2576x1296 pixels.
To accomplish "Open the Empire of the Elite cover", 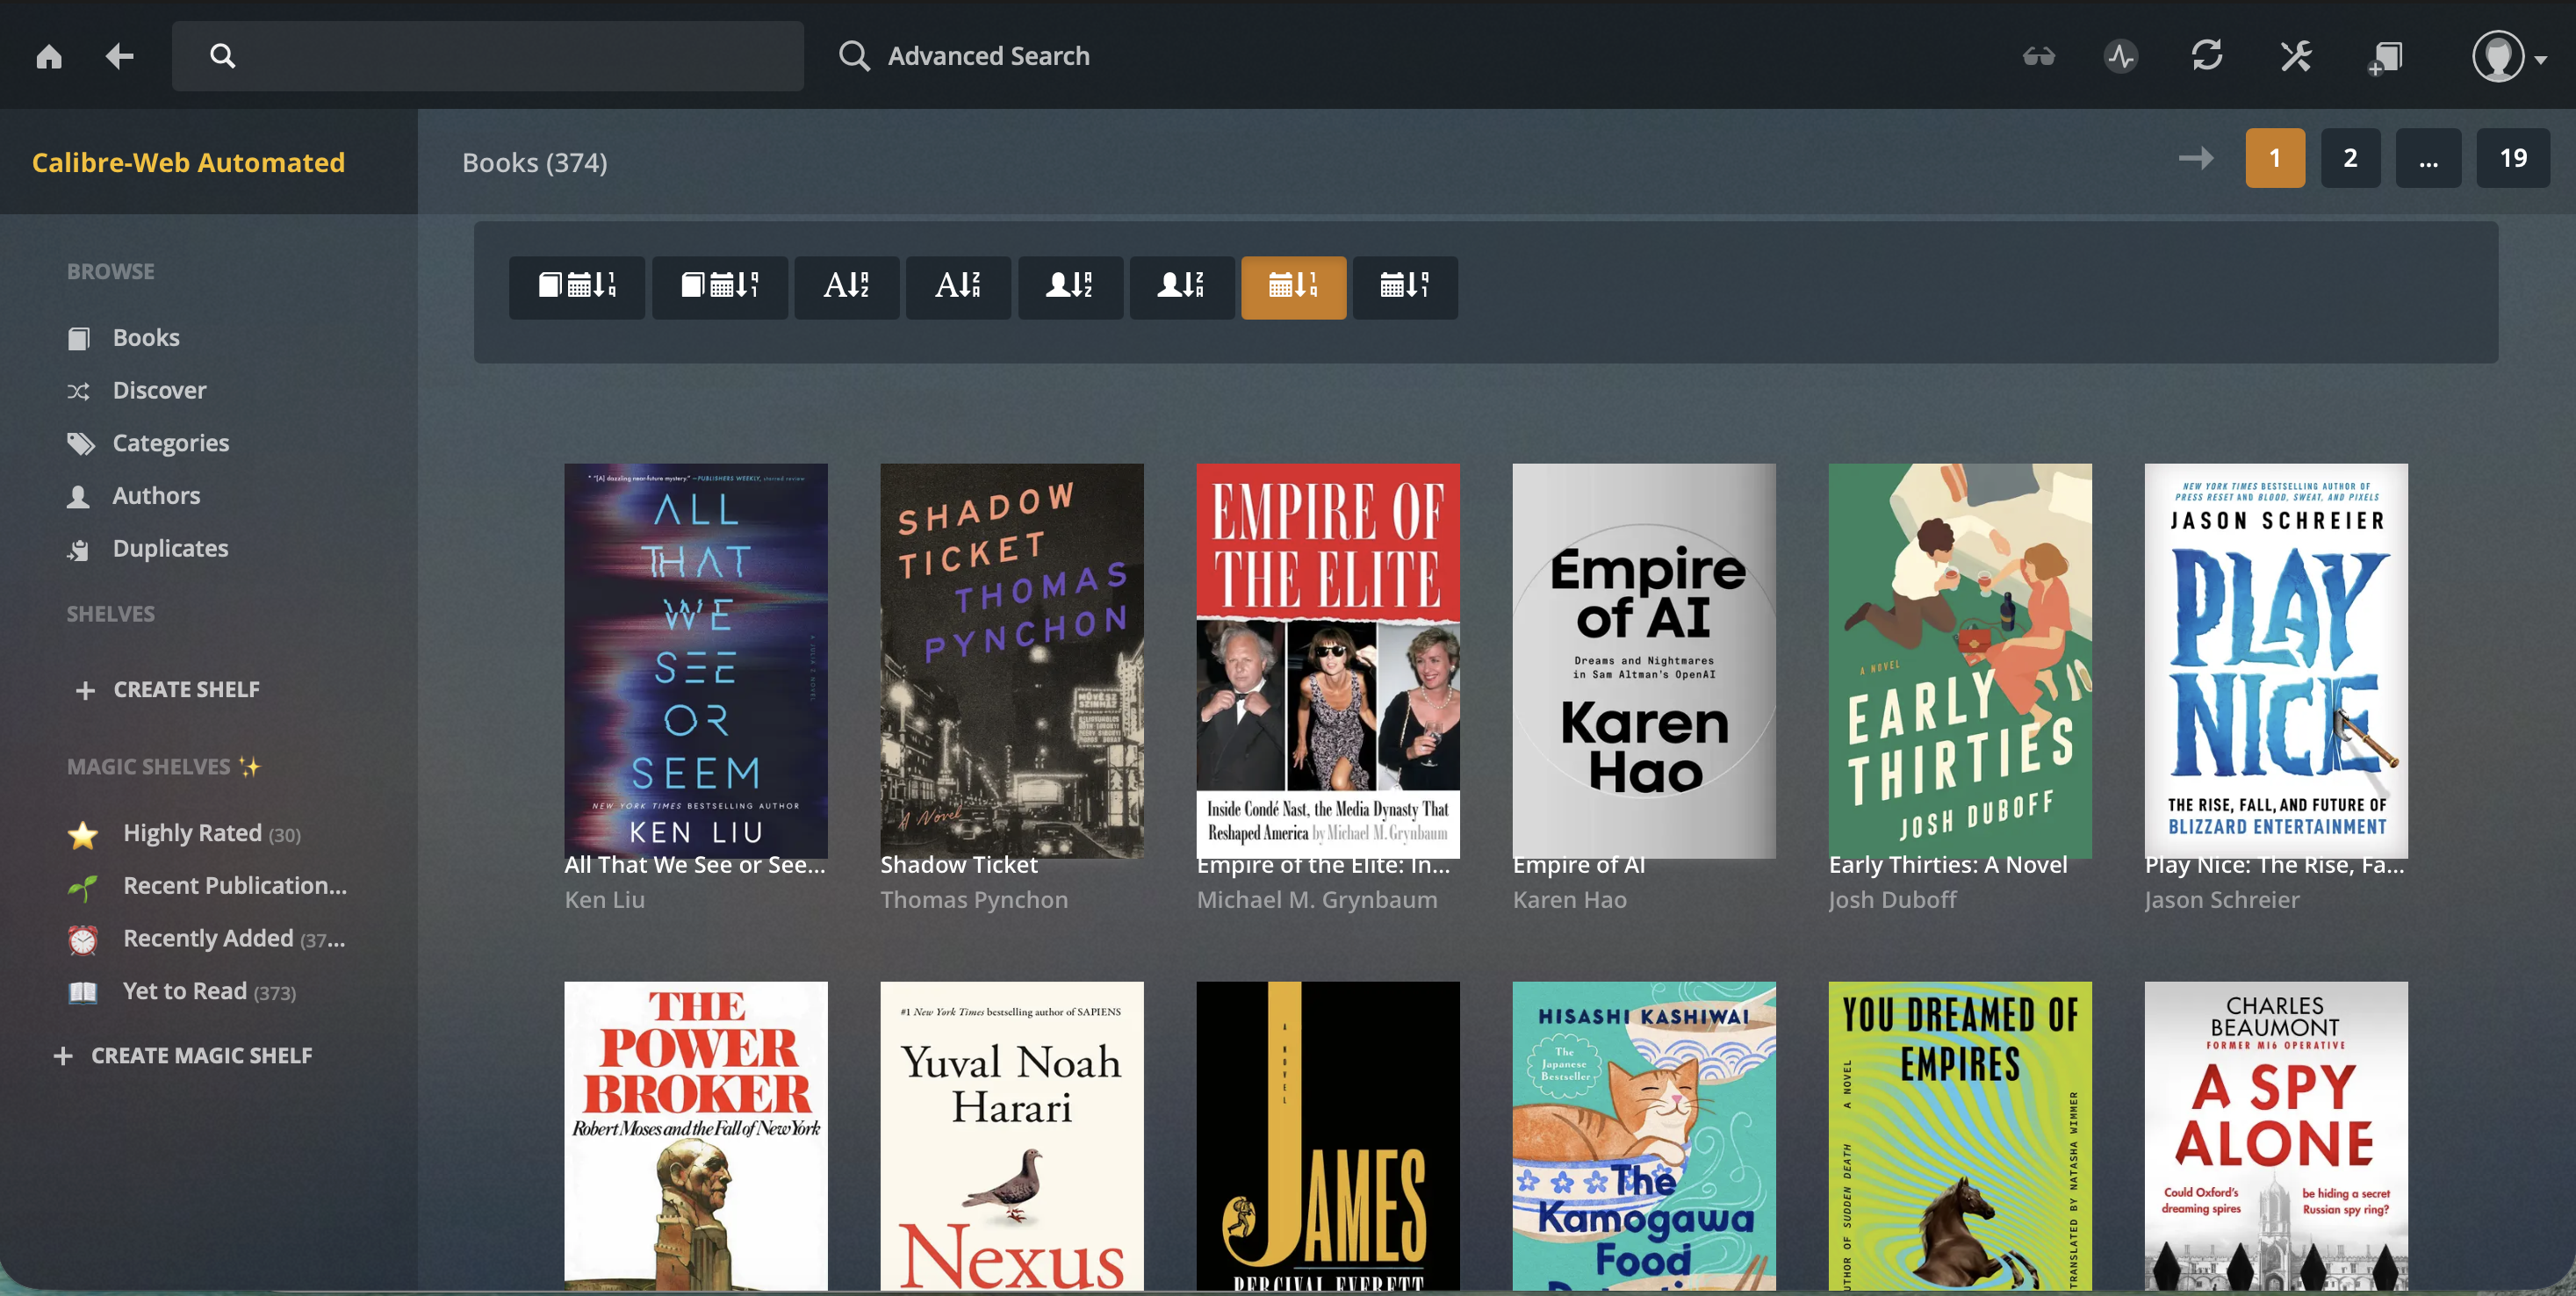I will pyautogui.click(x=1328, y=660).
